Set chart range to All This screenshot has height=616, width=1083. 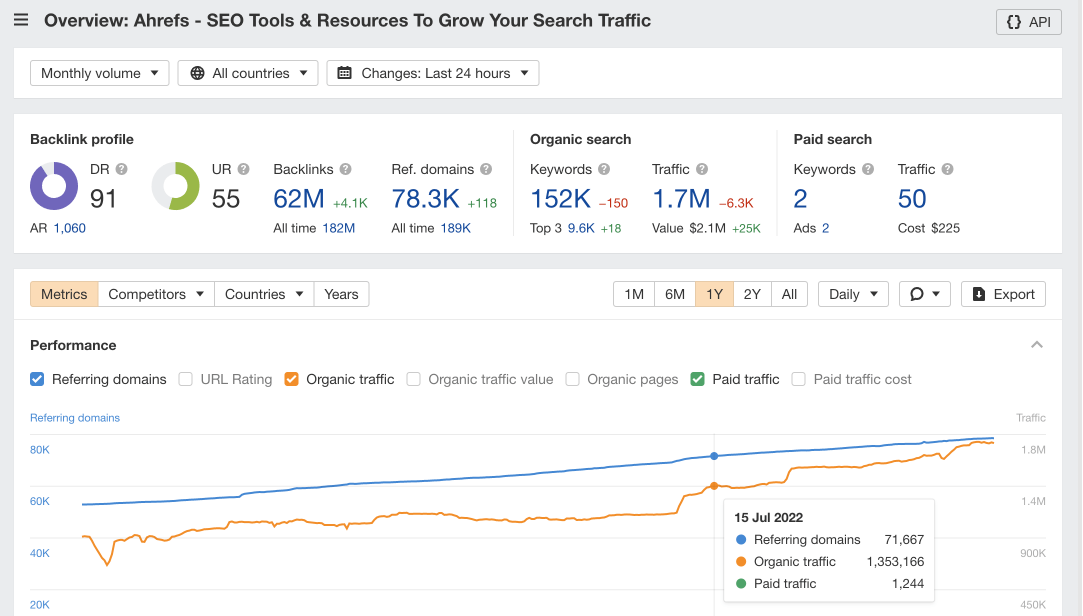click(x=789, y=294)
